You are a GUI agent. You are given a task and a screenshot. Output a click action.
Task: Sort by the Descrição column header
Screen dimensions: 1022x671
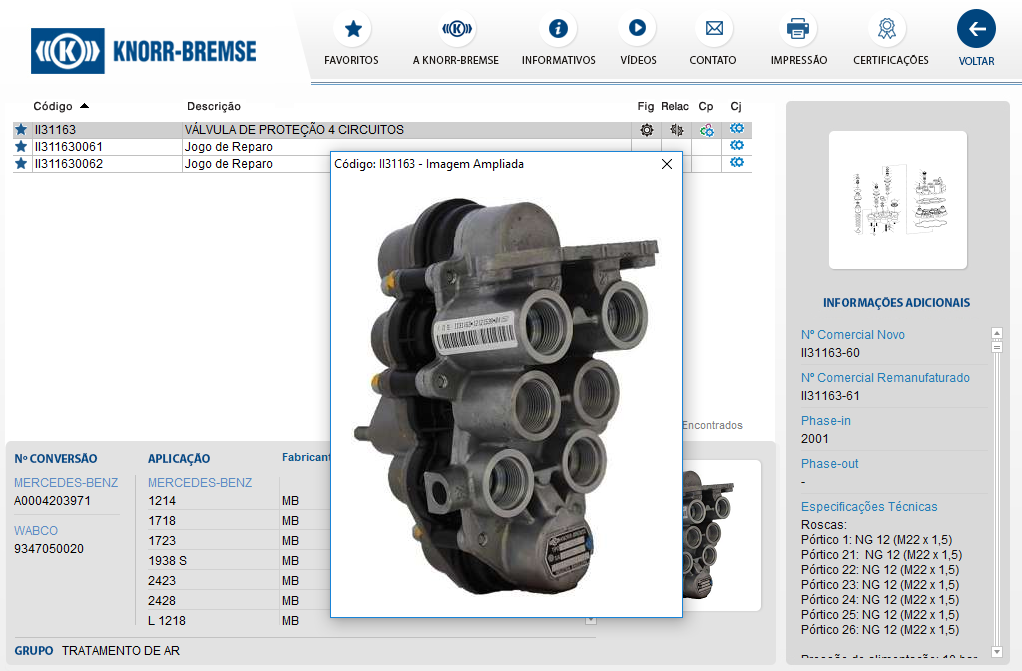214,106
